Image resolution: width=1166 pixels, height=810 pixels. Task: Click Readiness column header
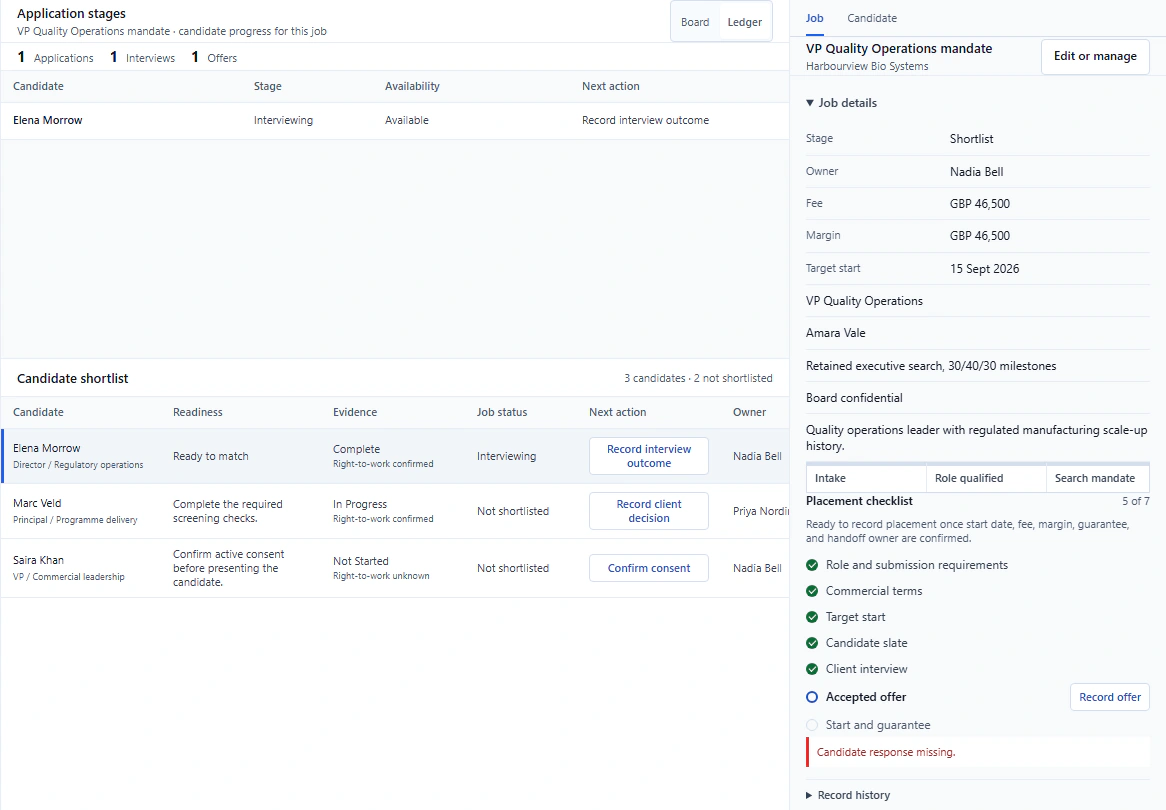pyautogui.click(x=198, y=412)
